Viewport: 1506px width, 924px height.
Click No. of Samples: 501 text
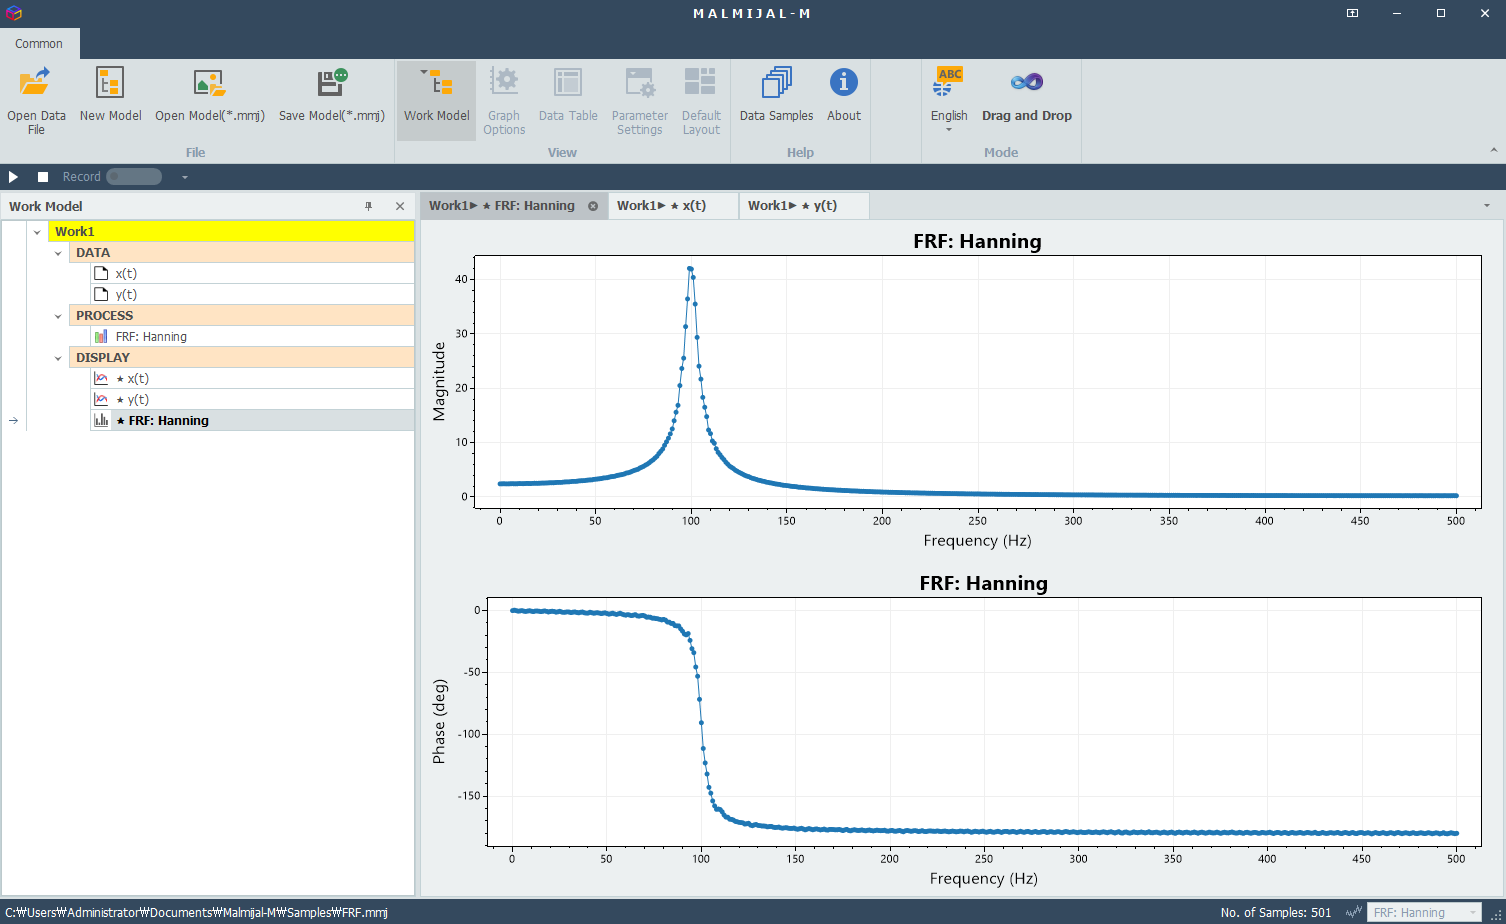click(x=1276, y=912)
